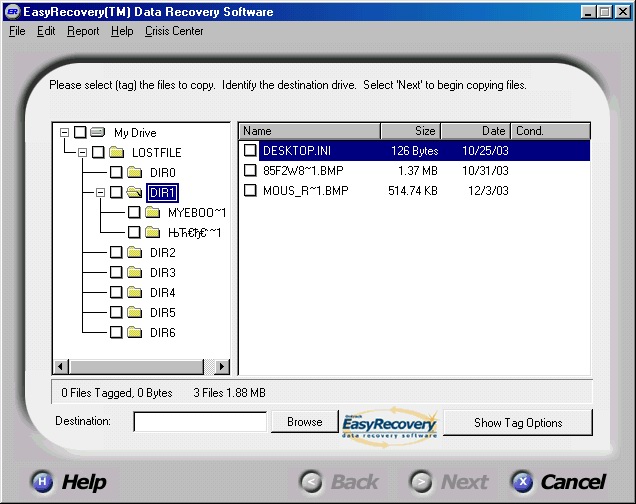Collapse the DIR1 tree node

click(x=101, y=192)
